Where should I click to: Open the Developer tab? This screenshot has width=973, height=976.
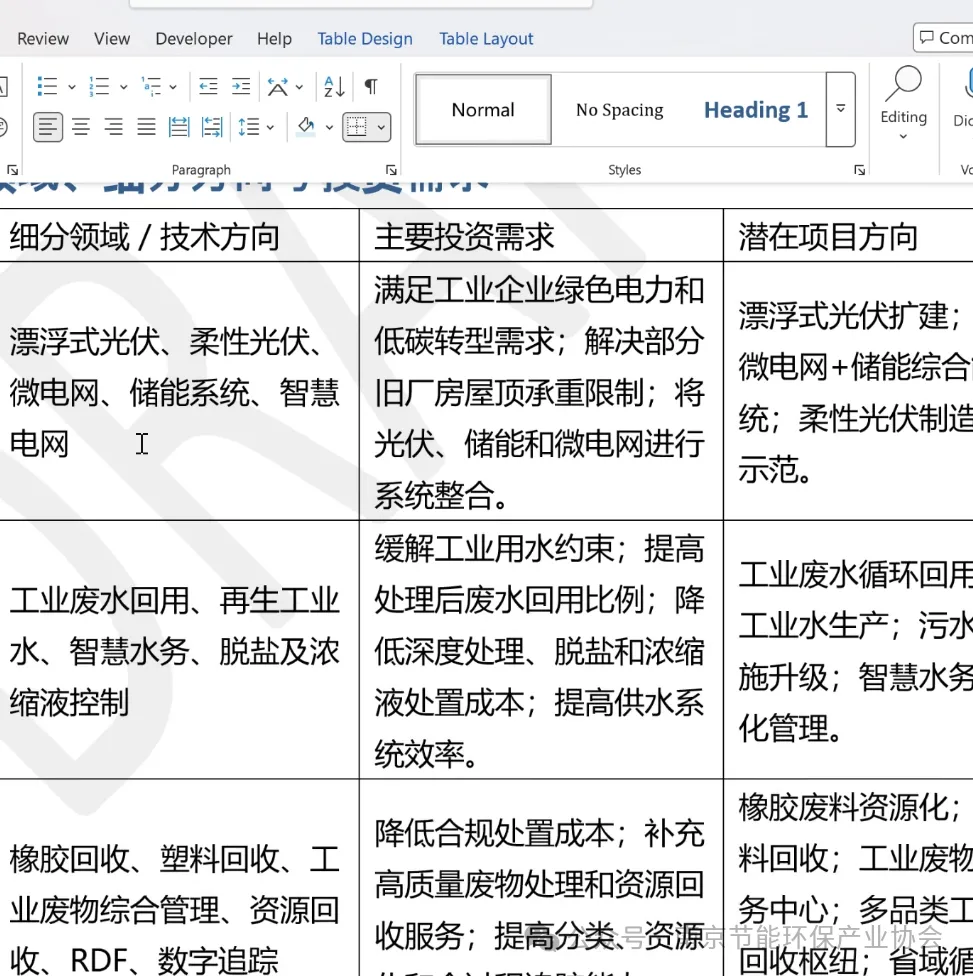(x=194, y=39)
